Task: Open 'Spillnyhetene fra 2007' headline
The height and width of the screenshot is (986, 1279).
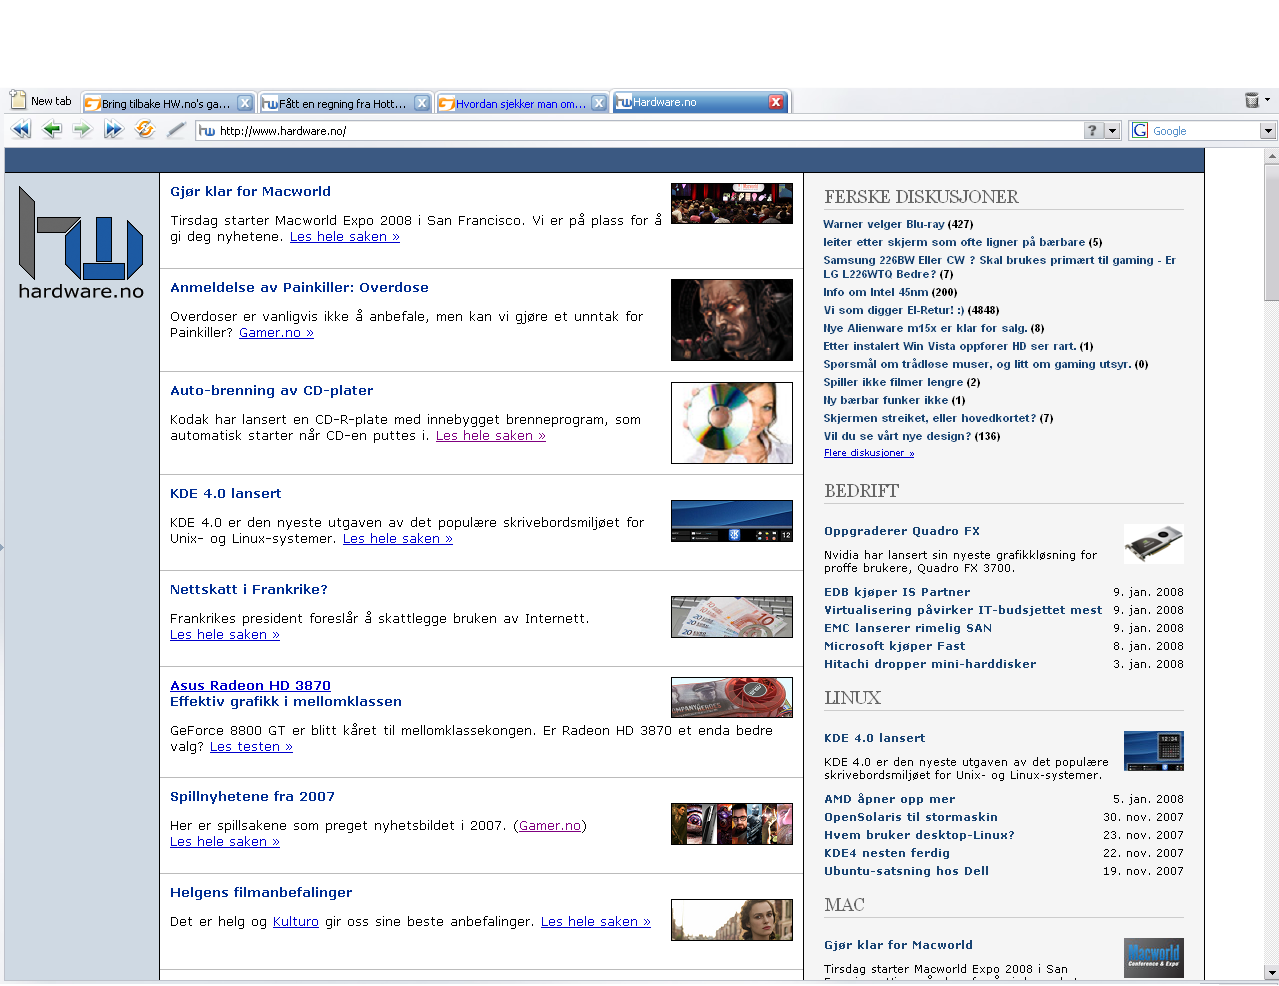Action: (252, 796)
